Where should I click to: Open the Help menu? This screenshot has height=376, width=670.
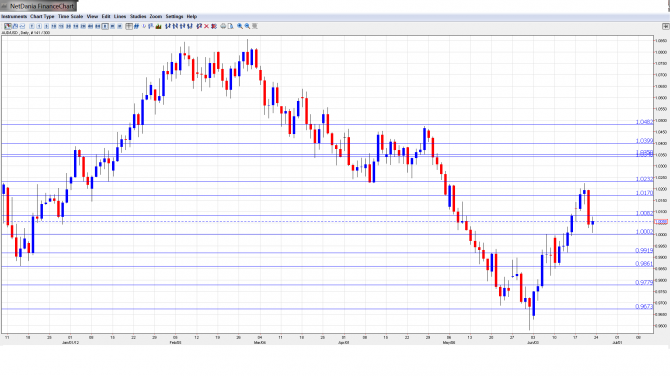pyautogui.click(x=192, y=16)
